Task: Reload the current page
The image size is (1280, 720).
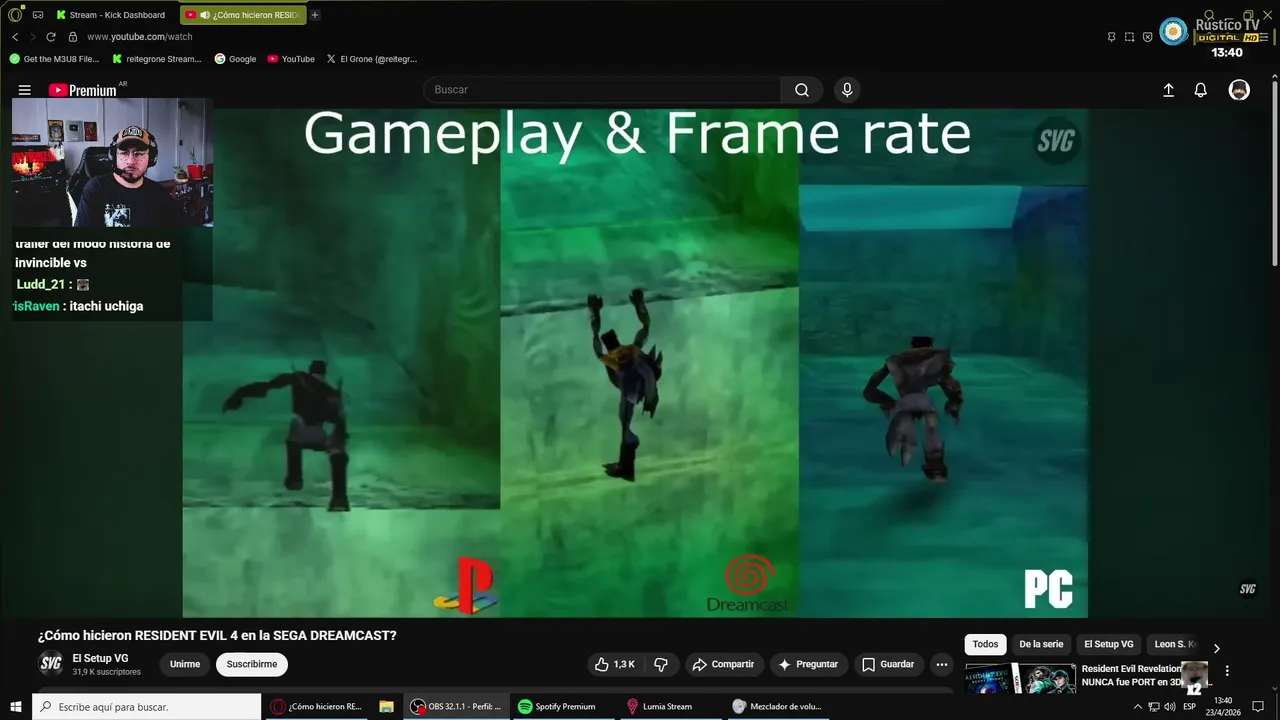Action: (x=51, y=37)
